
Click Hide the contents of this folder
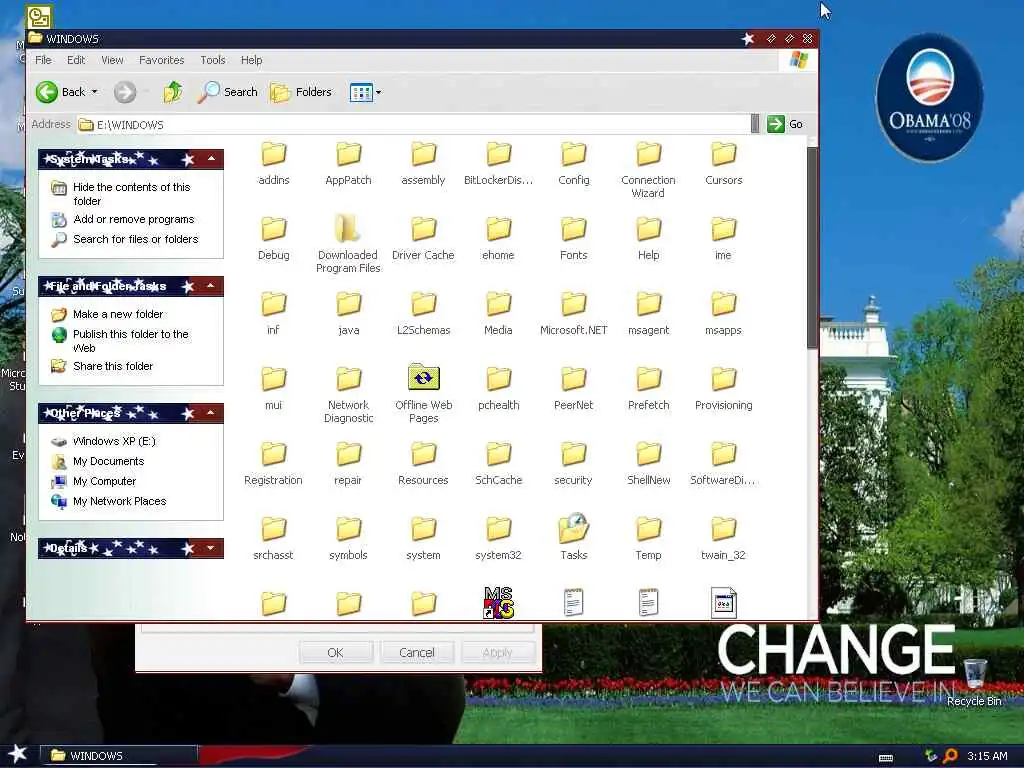coord(131,194)
